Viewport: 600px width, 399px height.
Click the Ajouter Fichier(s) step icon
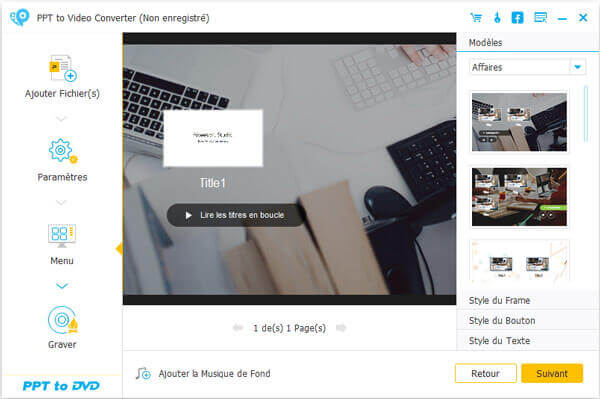click(62, 68)
